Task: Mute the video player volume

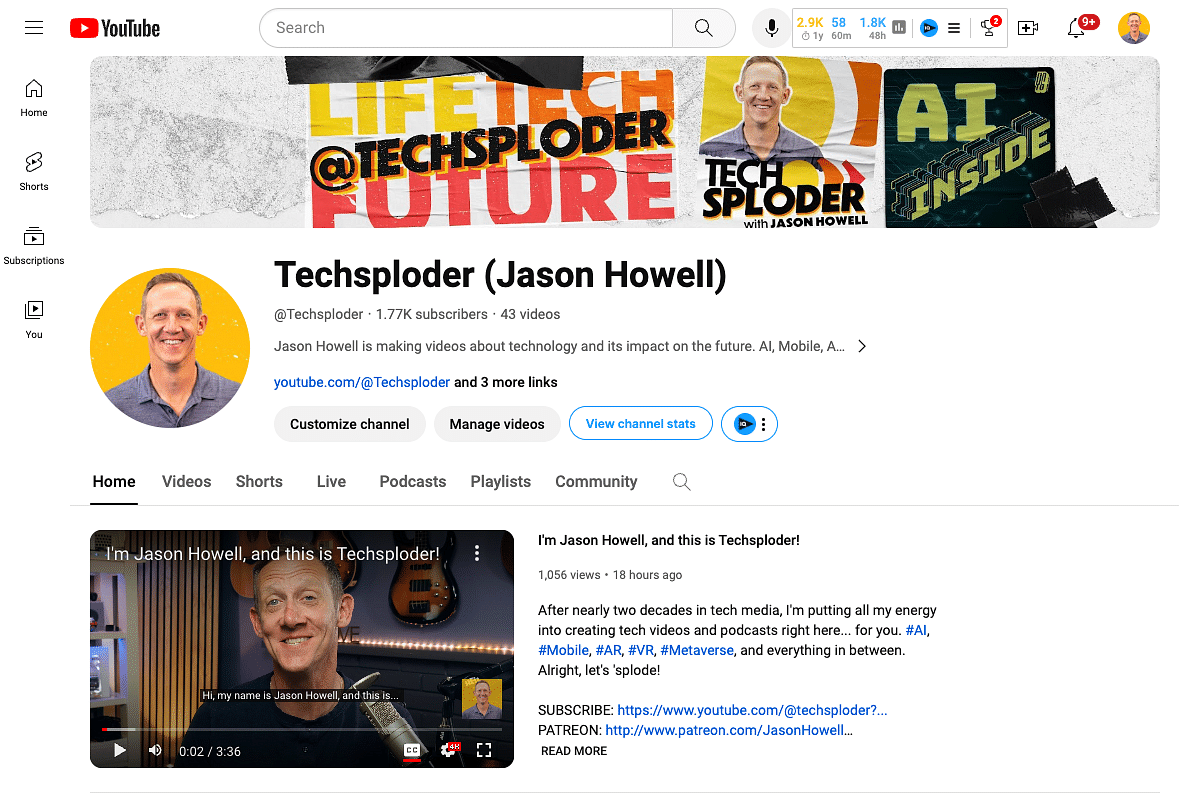Action: (155, 750)
